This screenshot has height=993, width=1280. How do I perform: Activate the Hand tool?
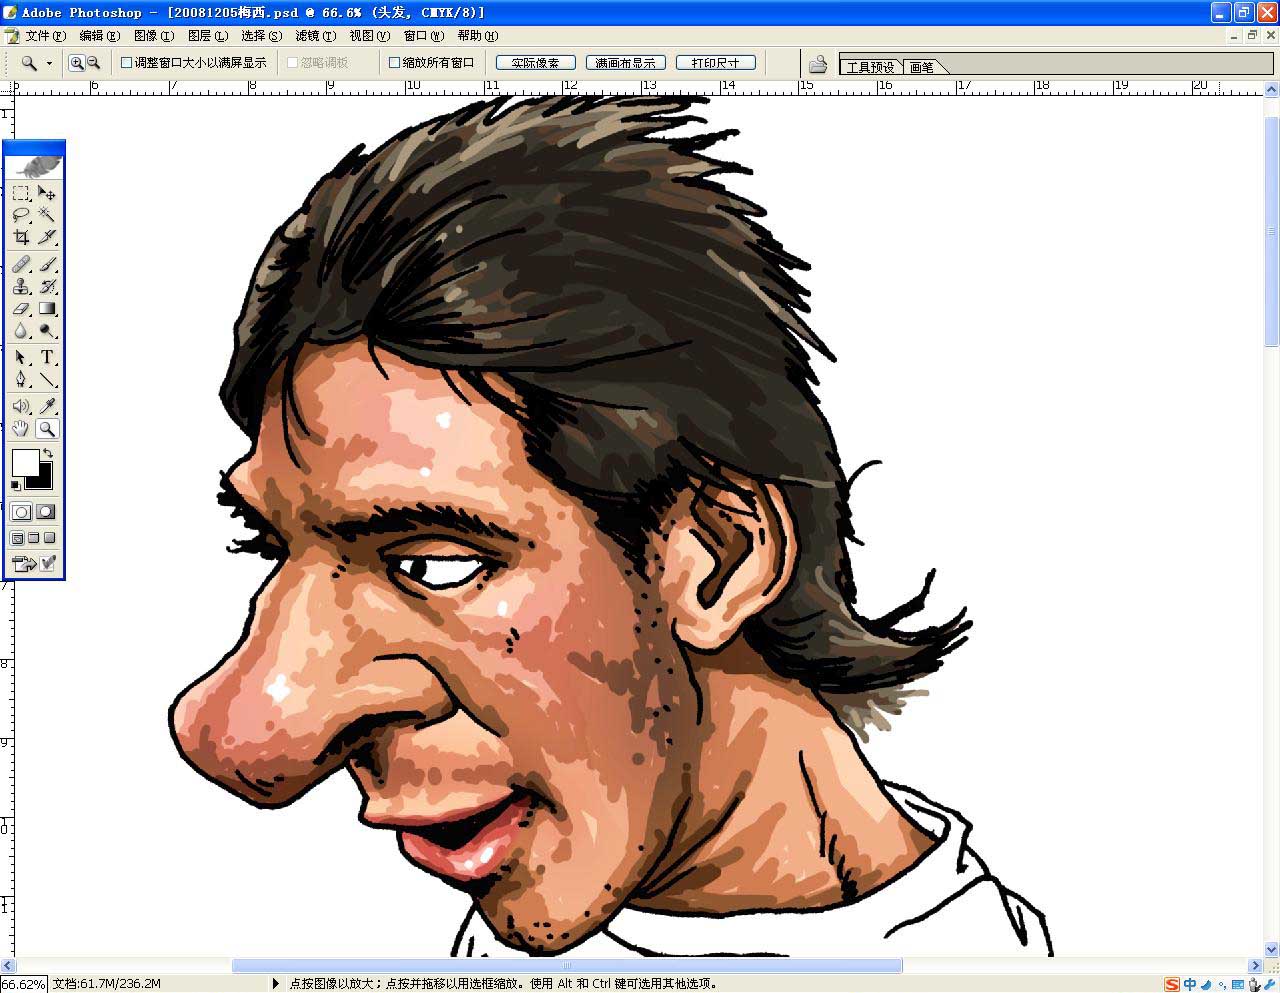[x=21, y=429]
